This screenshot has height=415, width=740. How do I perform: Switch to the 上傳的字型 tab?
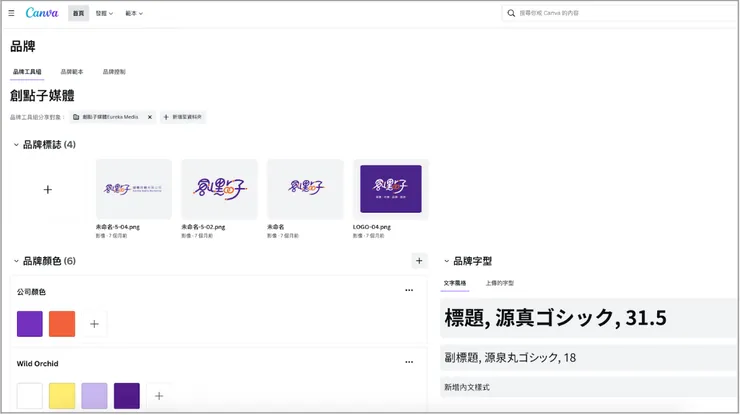click(x=499, y=283)
